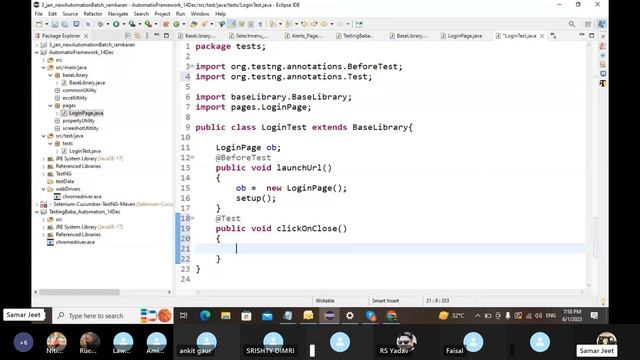
Task: Open the Project menu
Action: (x=162, y=14)
